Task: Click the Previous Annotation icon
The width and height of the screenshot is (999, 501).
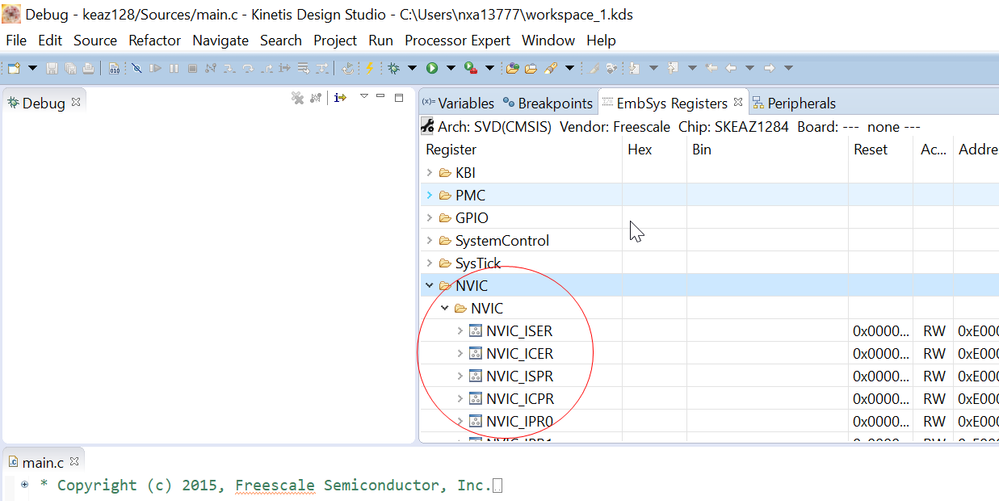Action: [673, 68]
